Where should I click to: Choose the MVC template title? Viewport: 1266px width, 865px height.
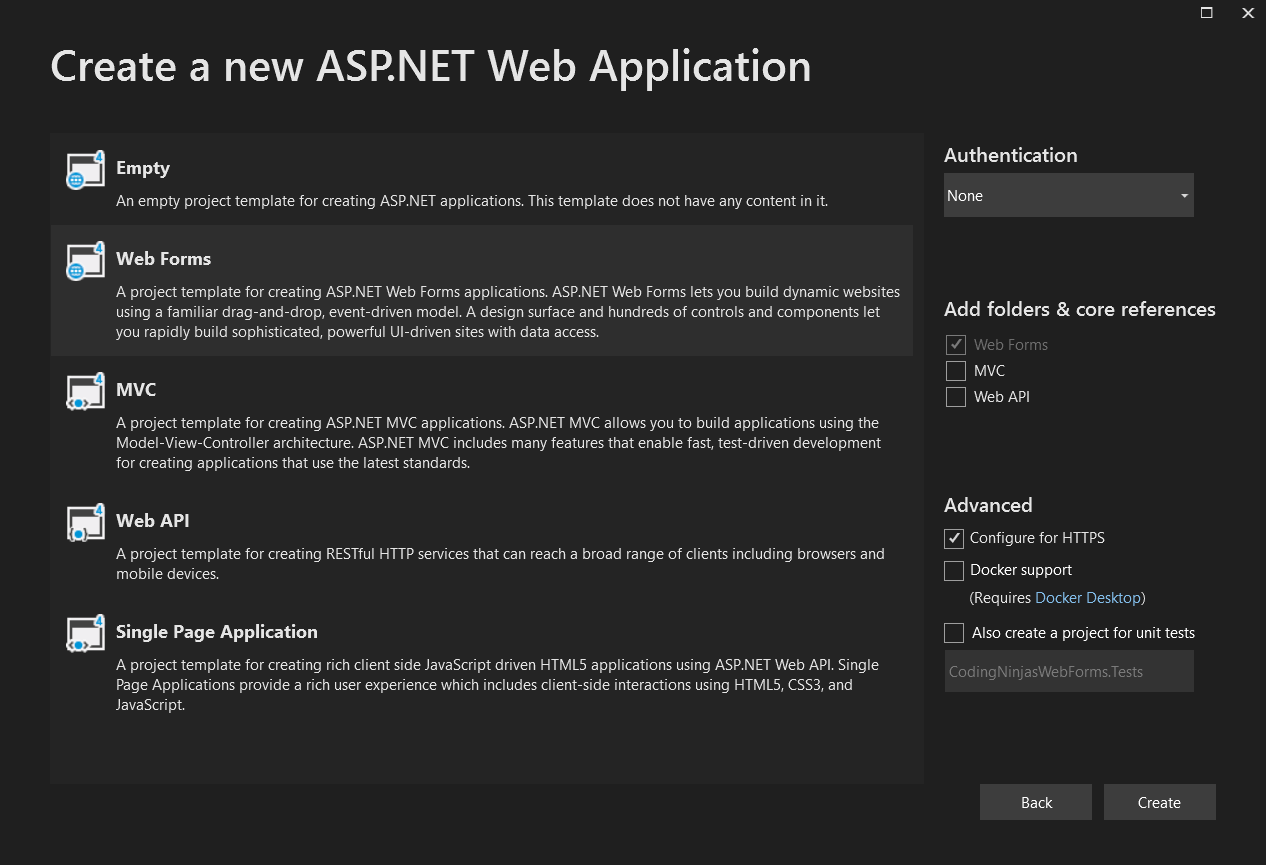[136, 389]
